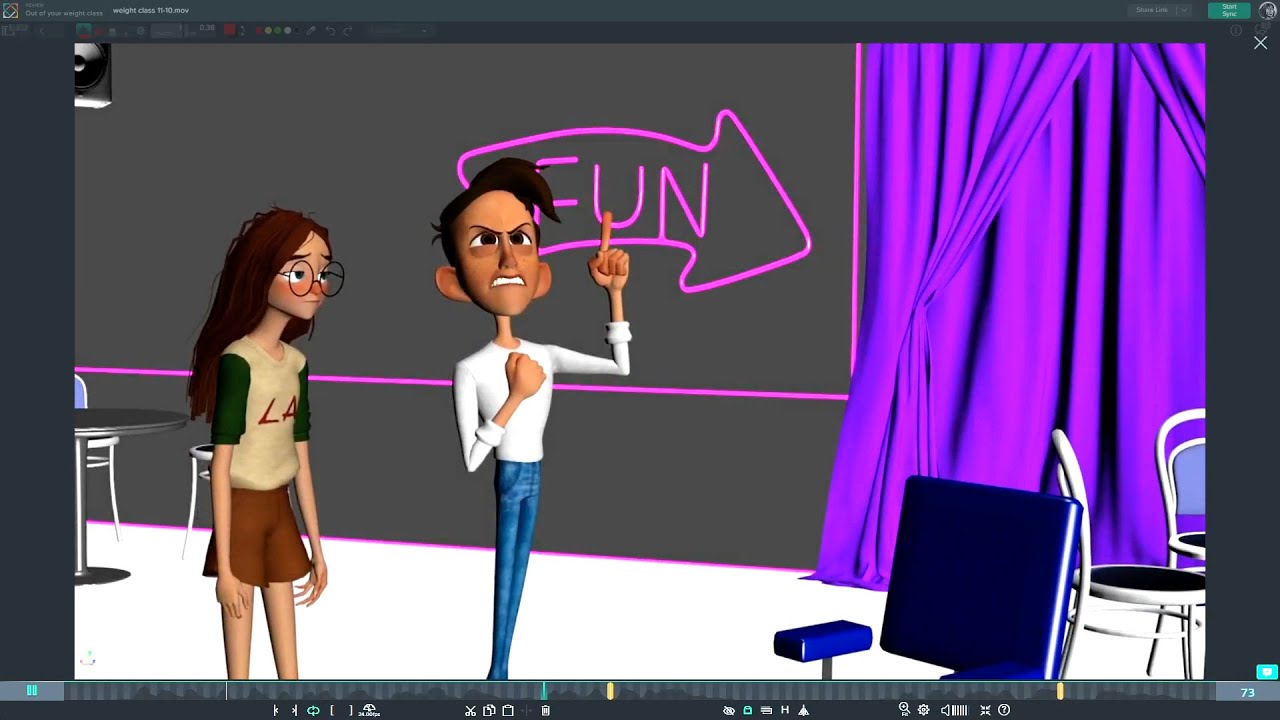Step to the next frame
The width and height of the screenshot is (1280, 720).
click(294, 710)
